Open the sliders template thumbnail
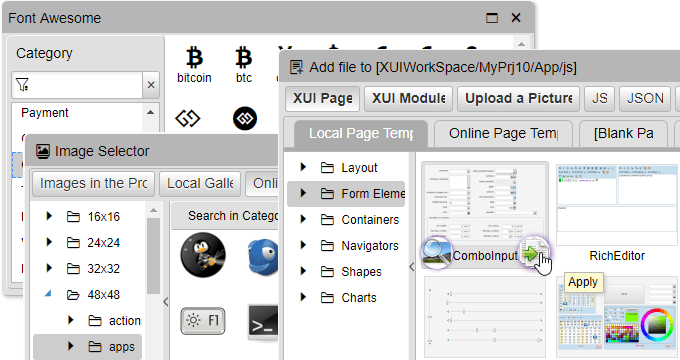The width and height of the screenshot is (680, 360). coord(485,317)
